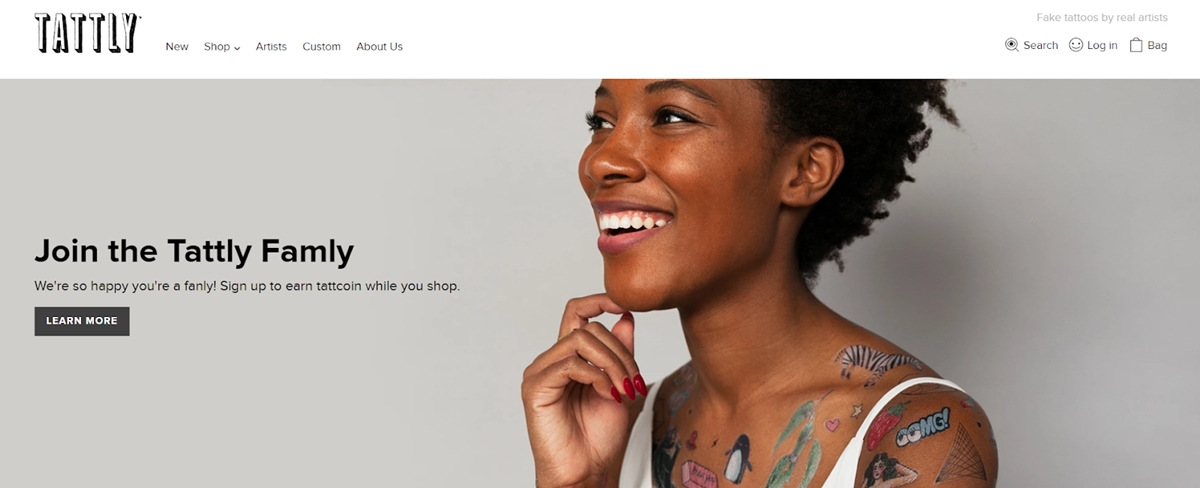Select Custom in the navigation bar
This screenshot has height=488, width=1200.
pos(321,47)
